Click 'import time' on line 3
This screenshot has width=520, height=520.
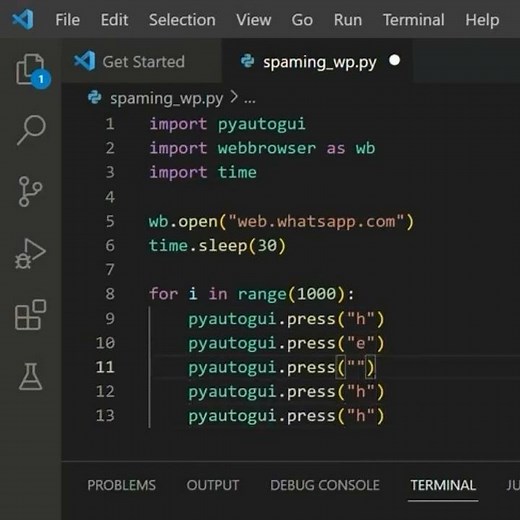click(203, 172)
